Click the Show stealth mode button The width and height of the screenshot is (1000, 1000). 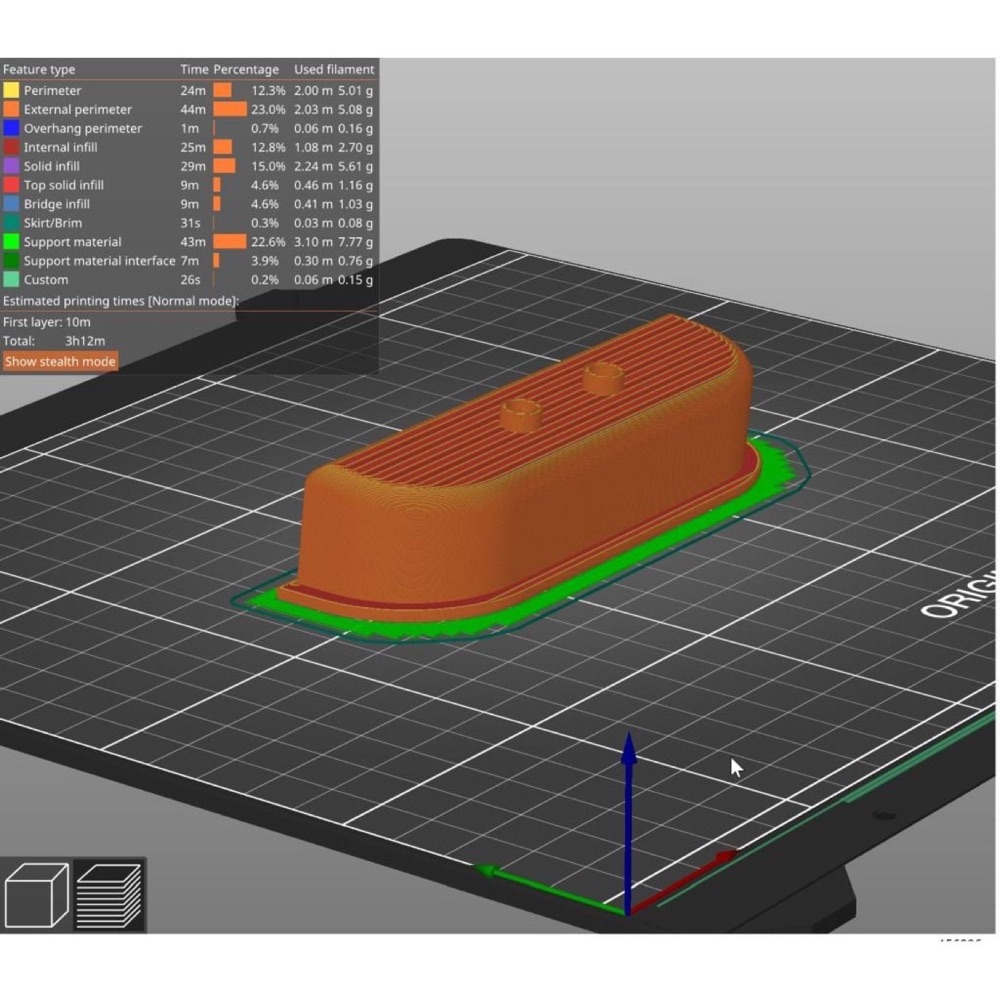[x=60, y=362]
